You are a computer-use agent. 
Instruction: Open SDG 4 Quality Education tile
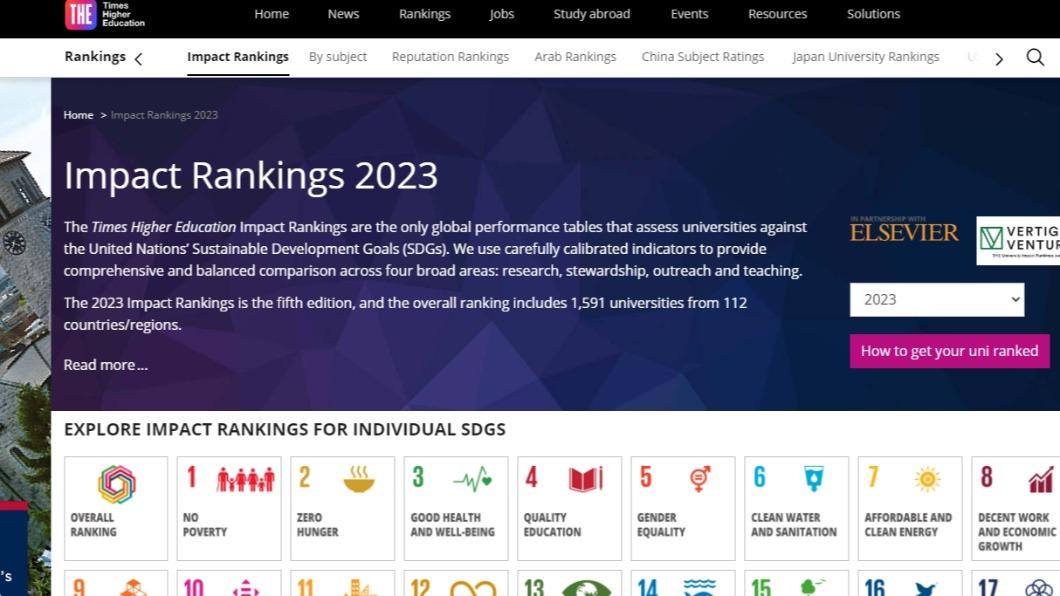pos(569,508)
